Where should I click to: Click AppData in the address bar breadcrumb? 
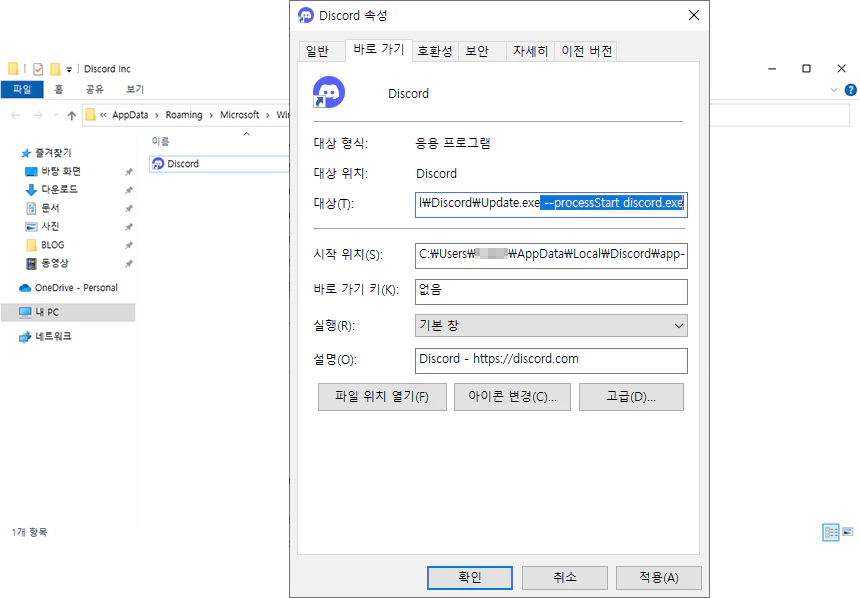pyautogui.click(x=130, y=115)
